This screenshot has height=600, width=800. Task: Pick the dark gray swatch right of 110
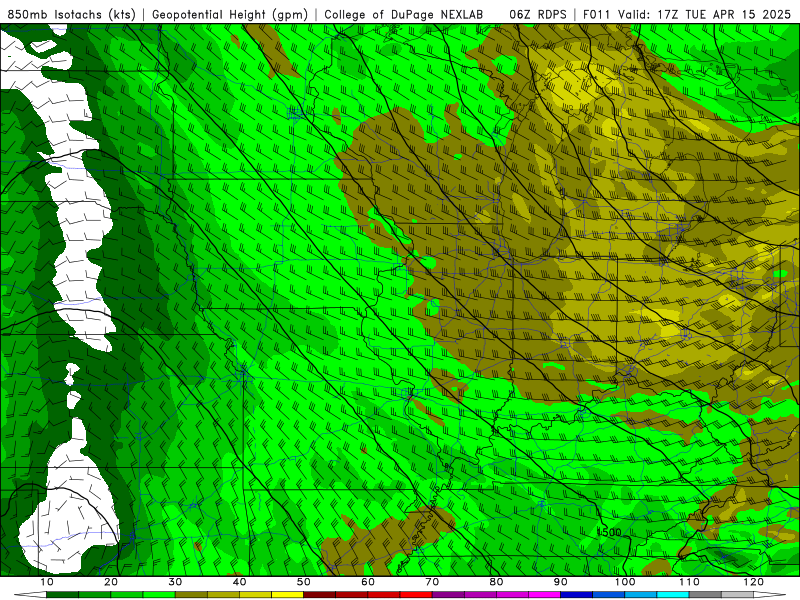705,595
